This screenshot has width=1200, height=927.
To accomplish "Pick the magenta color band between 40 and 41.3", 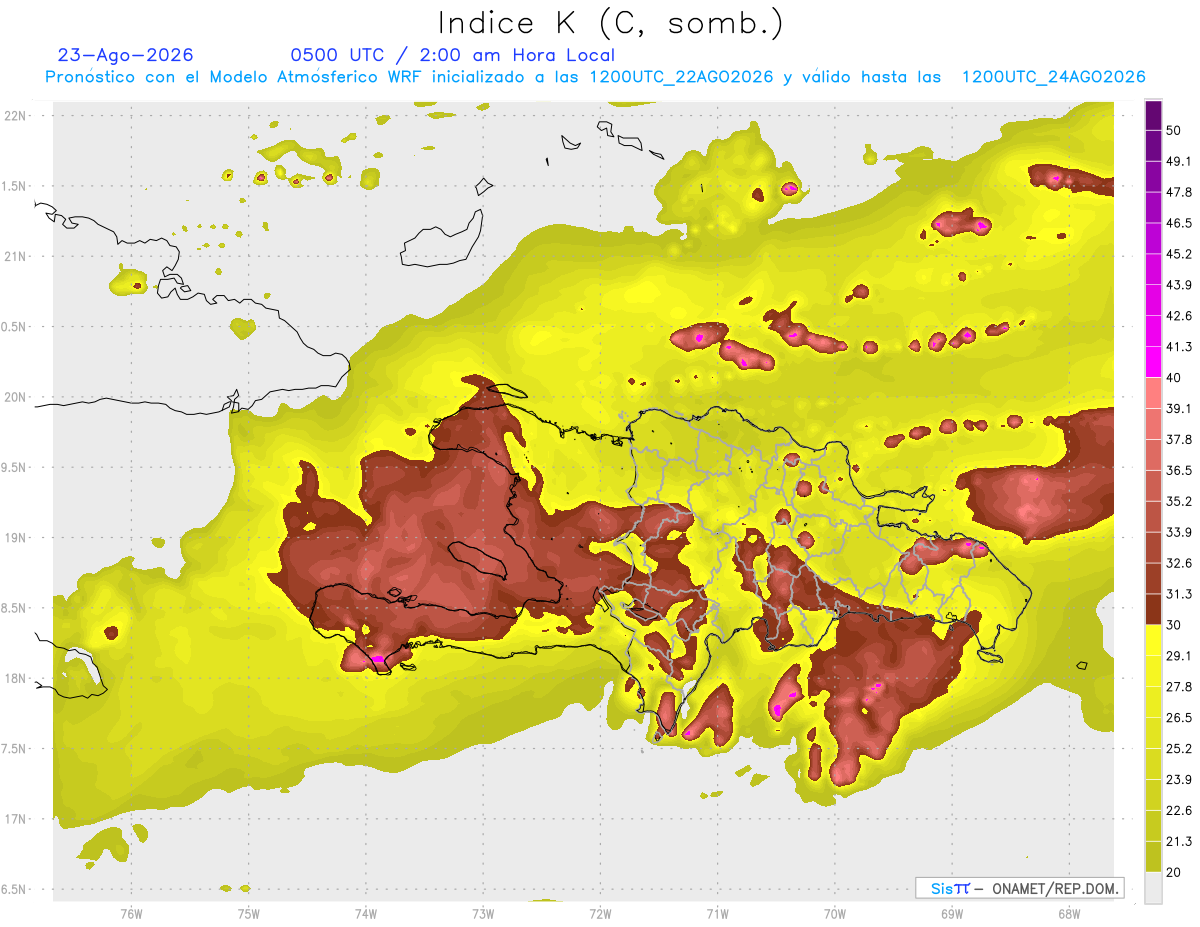I will click(1153, 362).
